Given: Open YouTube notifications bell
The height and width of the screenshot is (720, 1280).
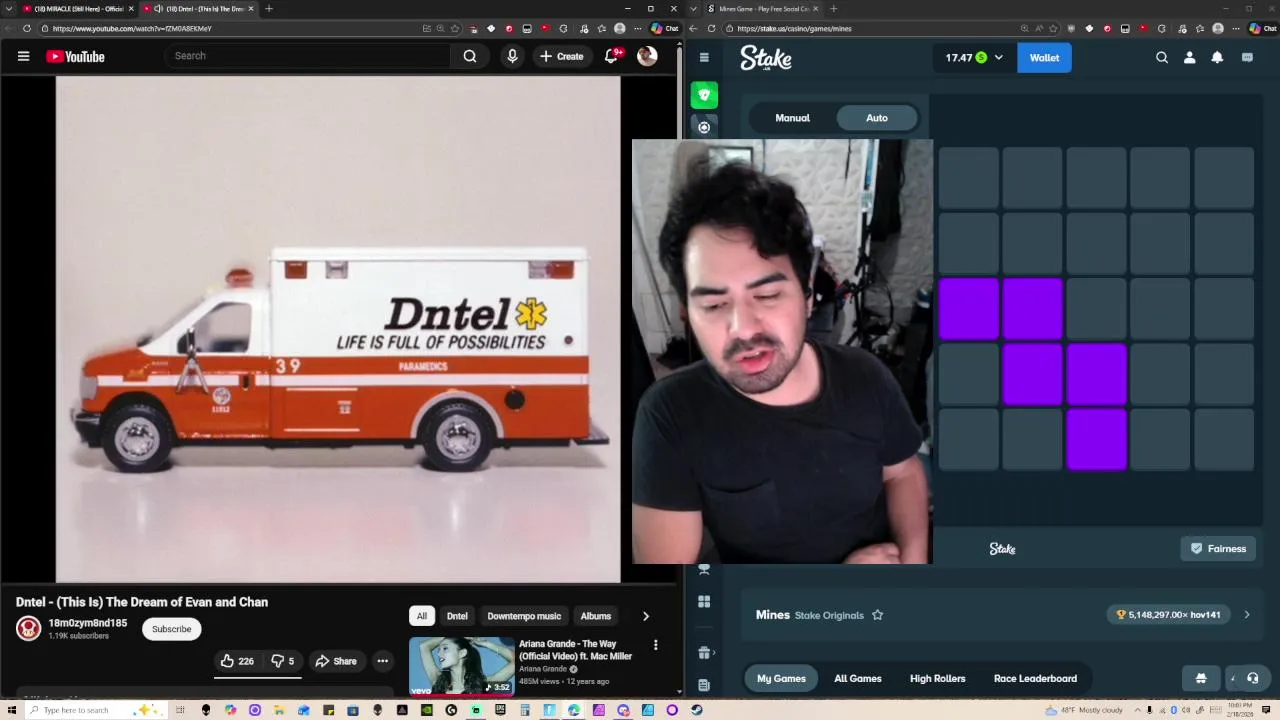Looking at the screenshot, I should (x=611, y=56).
